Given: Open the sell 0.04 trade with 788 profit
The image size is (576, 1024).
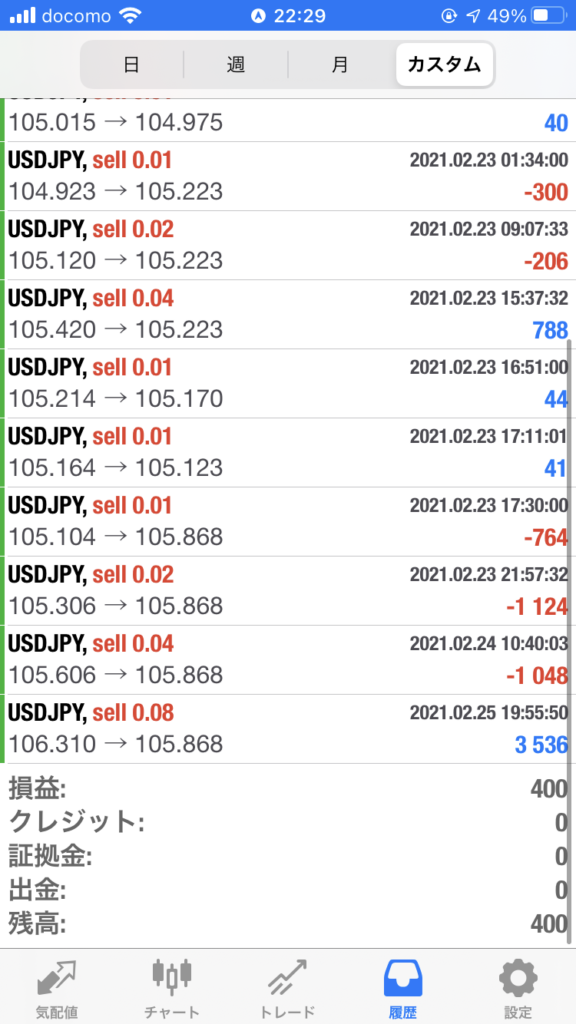Looking at the screenshot, I should point(288,314).
